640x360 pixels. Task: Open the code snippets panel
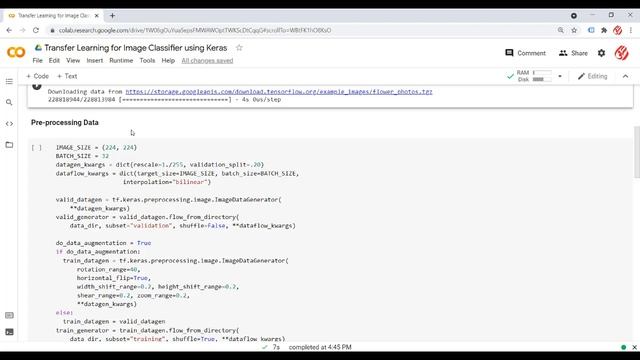pyautogui.click(x=9, y=124)
